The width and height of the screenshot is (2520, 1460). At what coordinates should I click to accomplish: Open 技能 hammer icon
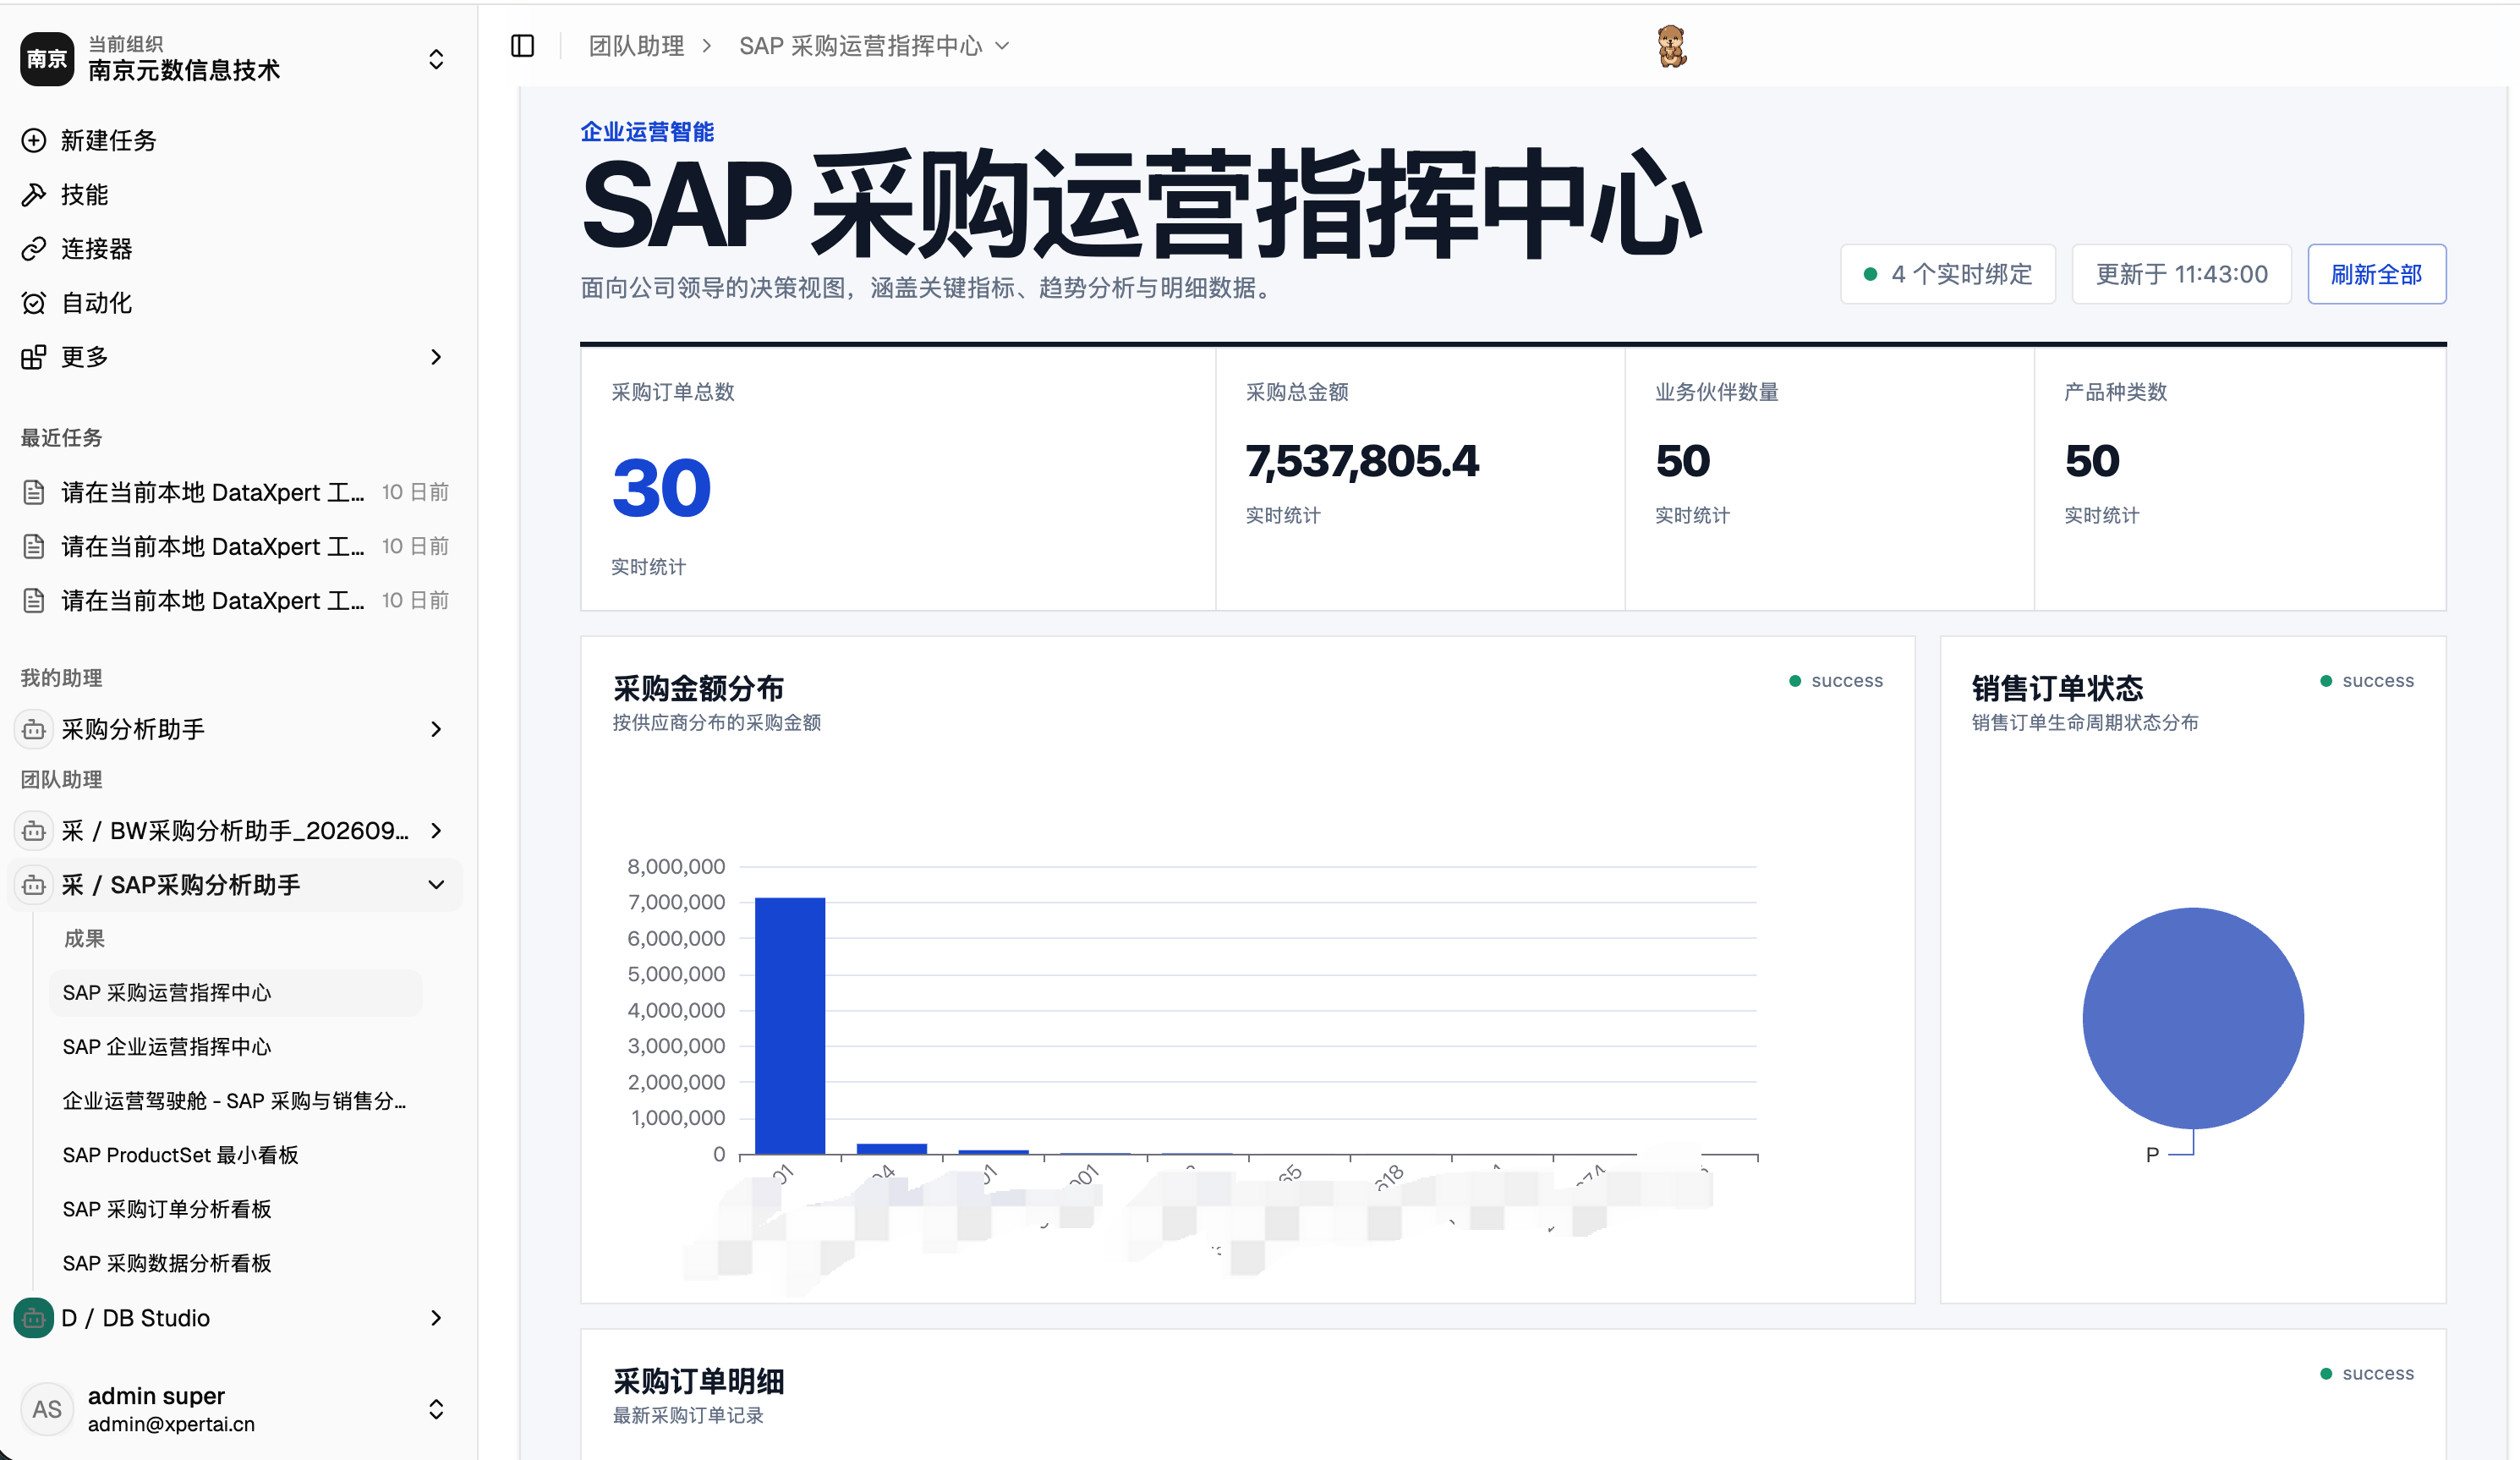click(x=34, y=194)
